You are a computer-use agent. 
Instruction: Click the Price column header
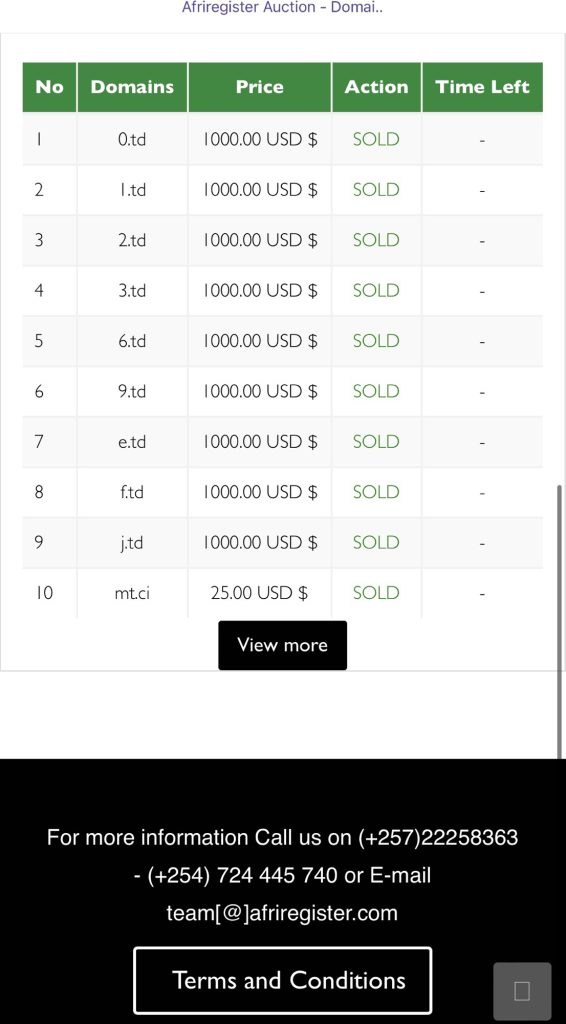259,87
